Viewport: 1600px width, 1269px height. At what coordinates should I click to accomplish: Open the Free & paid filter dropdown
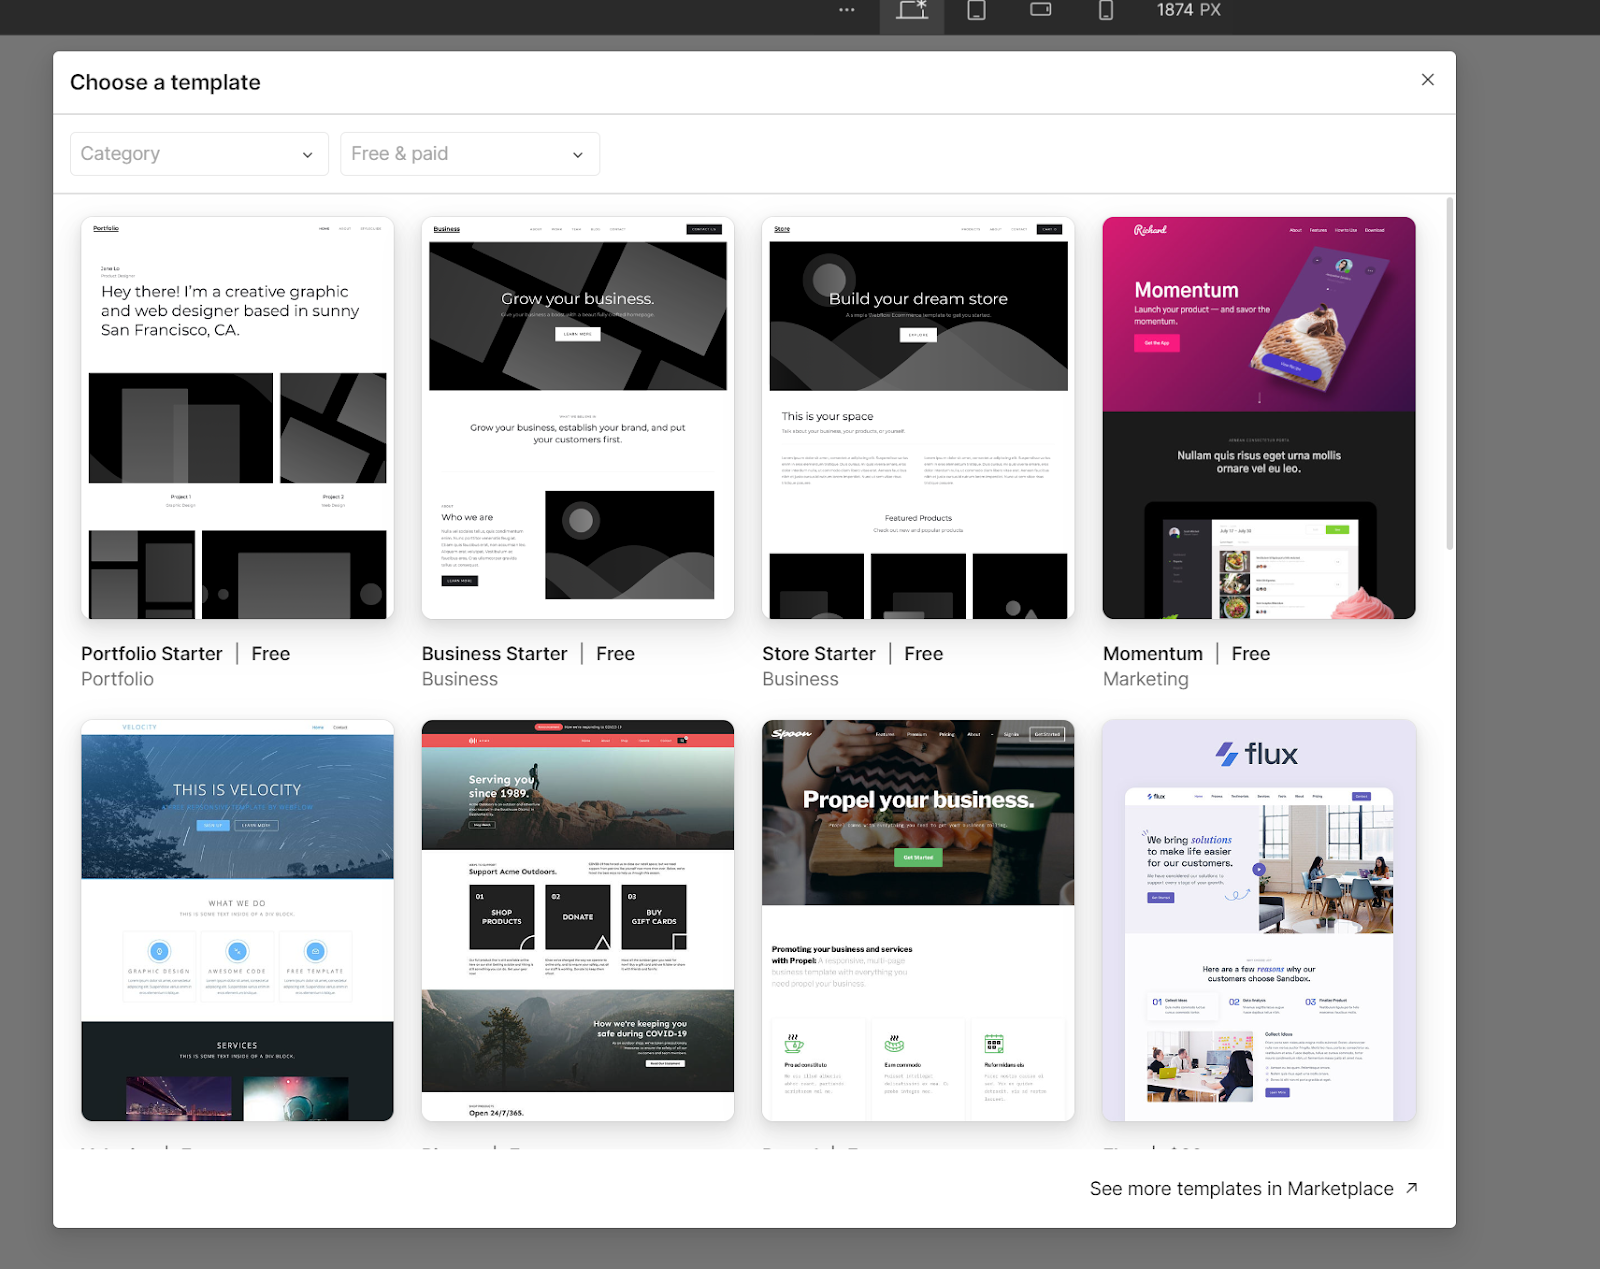[470, 154]
